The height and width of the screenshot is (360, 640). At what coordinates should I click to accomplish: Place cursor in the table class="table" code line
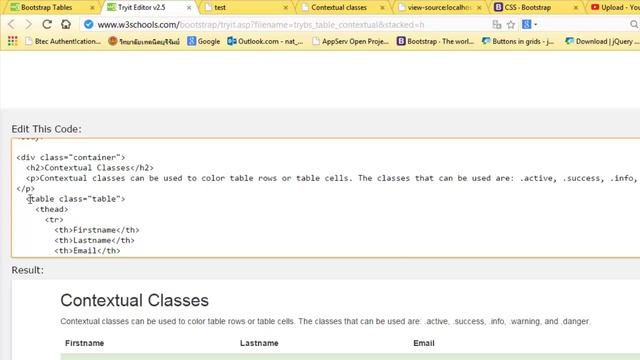76,199
